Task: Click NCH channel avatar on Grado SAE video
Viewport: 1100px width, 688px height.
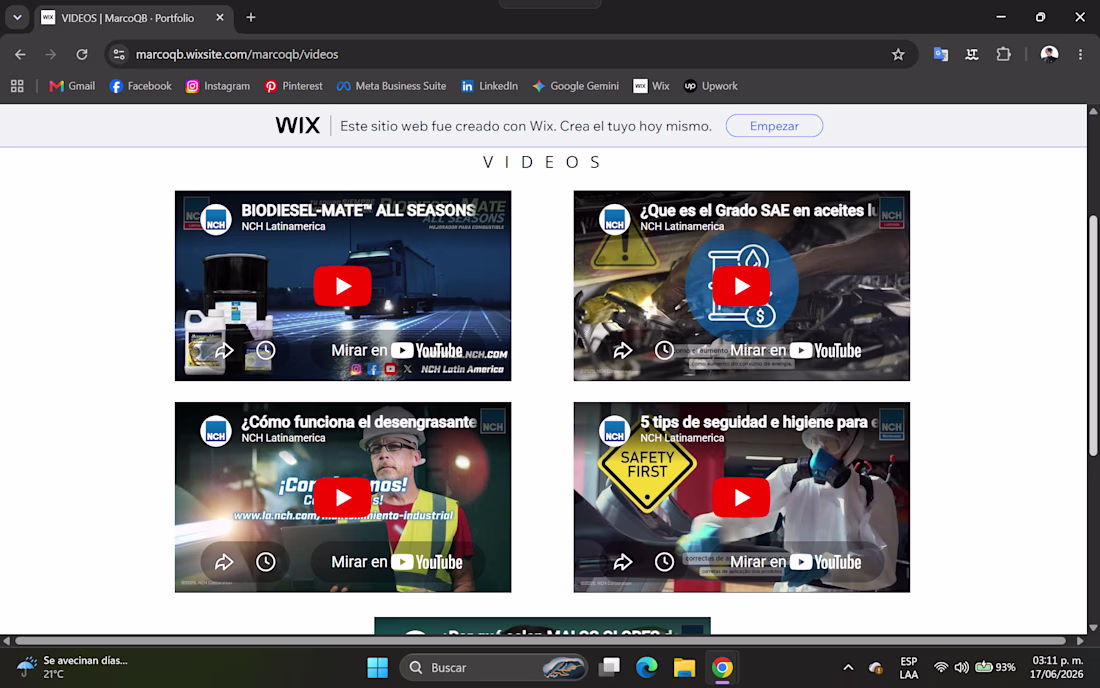Action: (615, 220)
